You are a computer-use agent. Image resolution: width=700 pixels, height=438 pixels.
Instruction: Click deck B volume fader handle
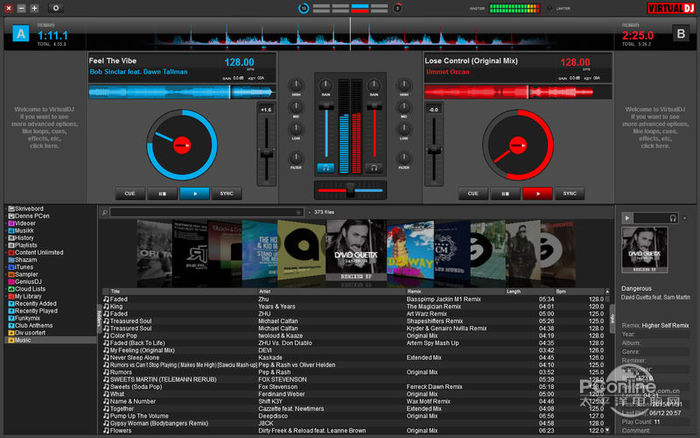tap(374, 107)
